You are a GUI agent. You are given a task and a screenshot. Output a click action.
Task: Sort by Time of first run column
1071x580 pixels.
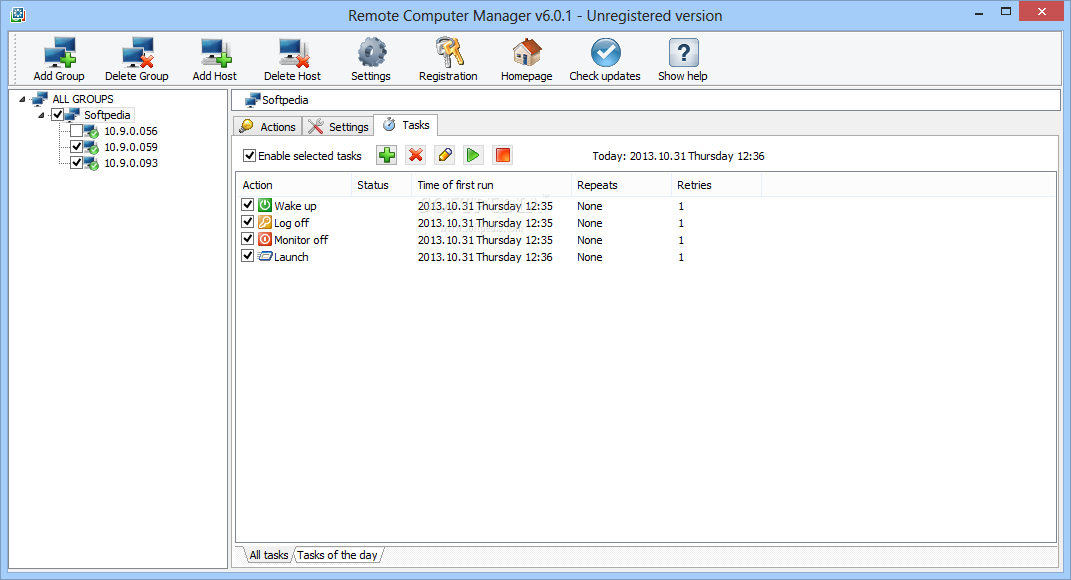[x=491, y=185]
